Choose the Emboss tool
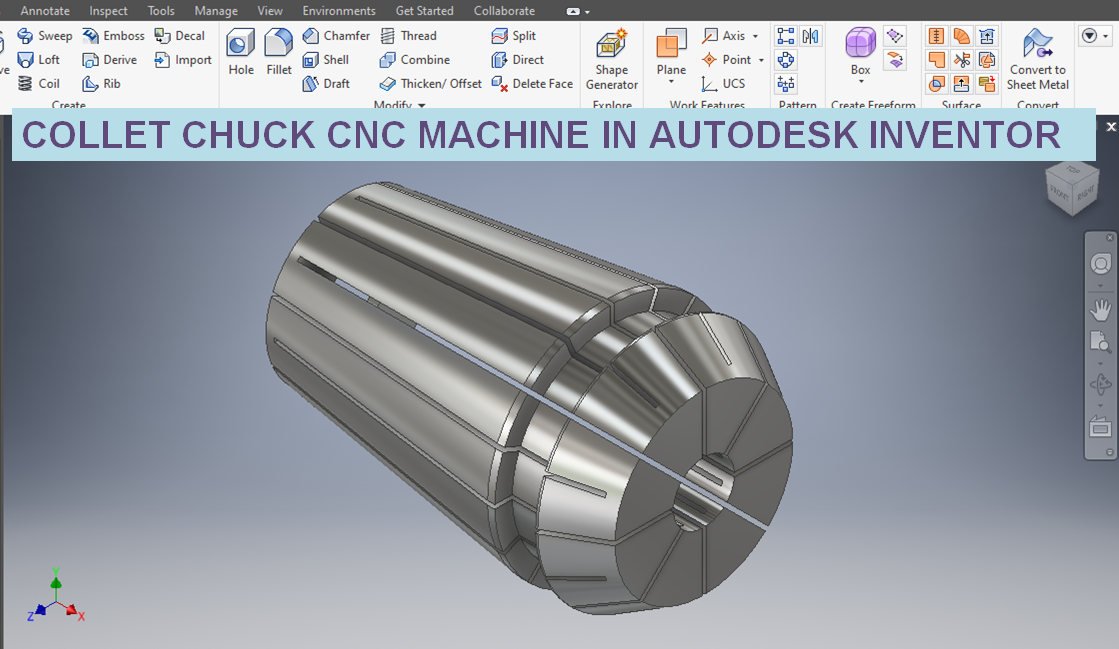This screenshot has width=1119, height=649. (113, 36)
